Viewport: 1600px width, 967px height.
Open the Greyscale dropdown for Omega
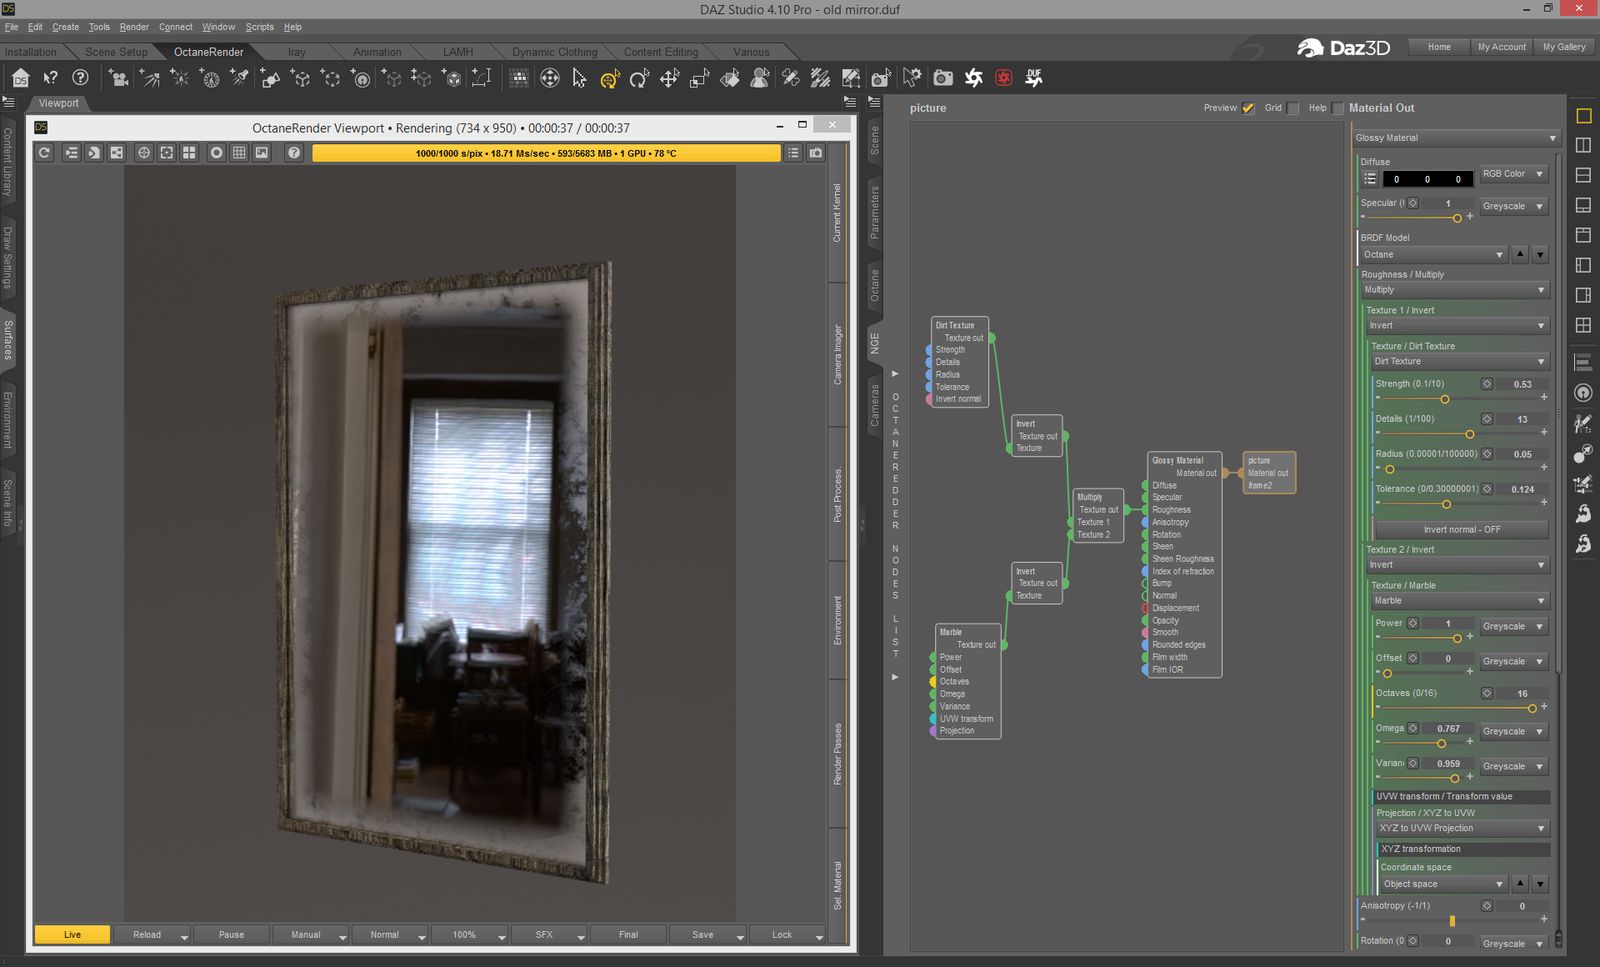click(1513, 732)
